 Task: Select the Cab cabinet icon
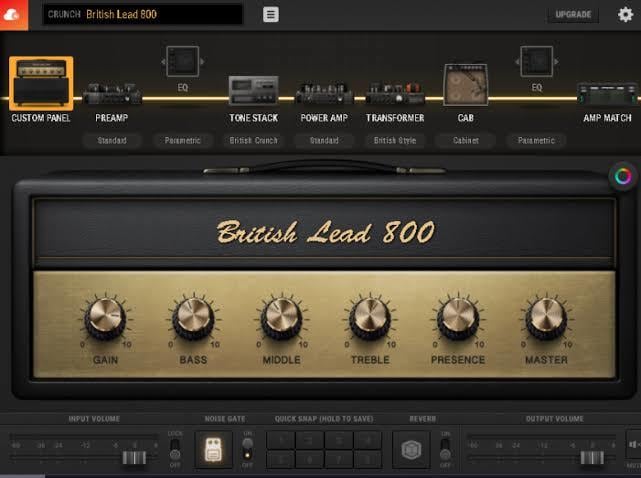pos(466,85)
